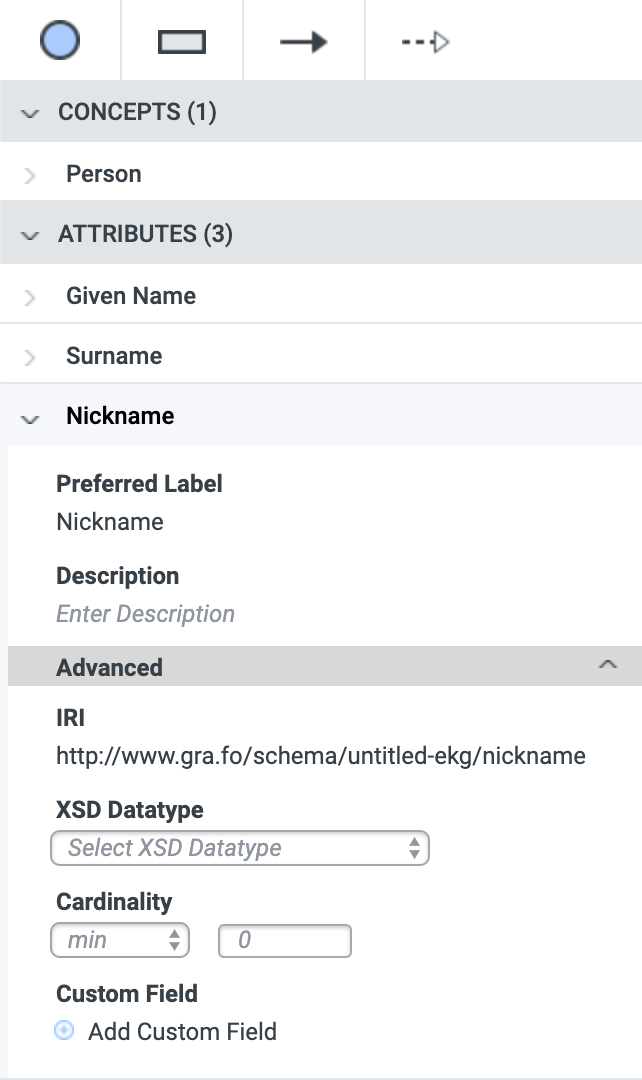Image resolution: width=642 pixels, height=1080 pixels.
Task: Click the ATTRIBUTES (3) header label
Action: (145, 233)
